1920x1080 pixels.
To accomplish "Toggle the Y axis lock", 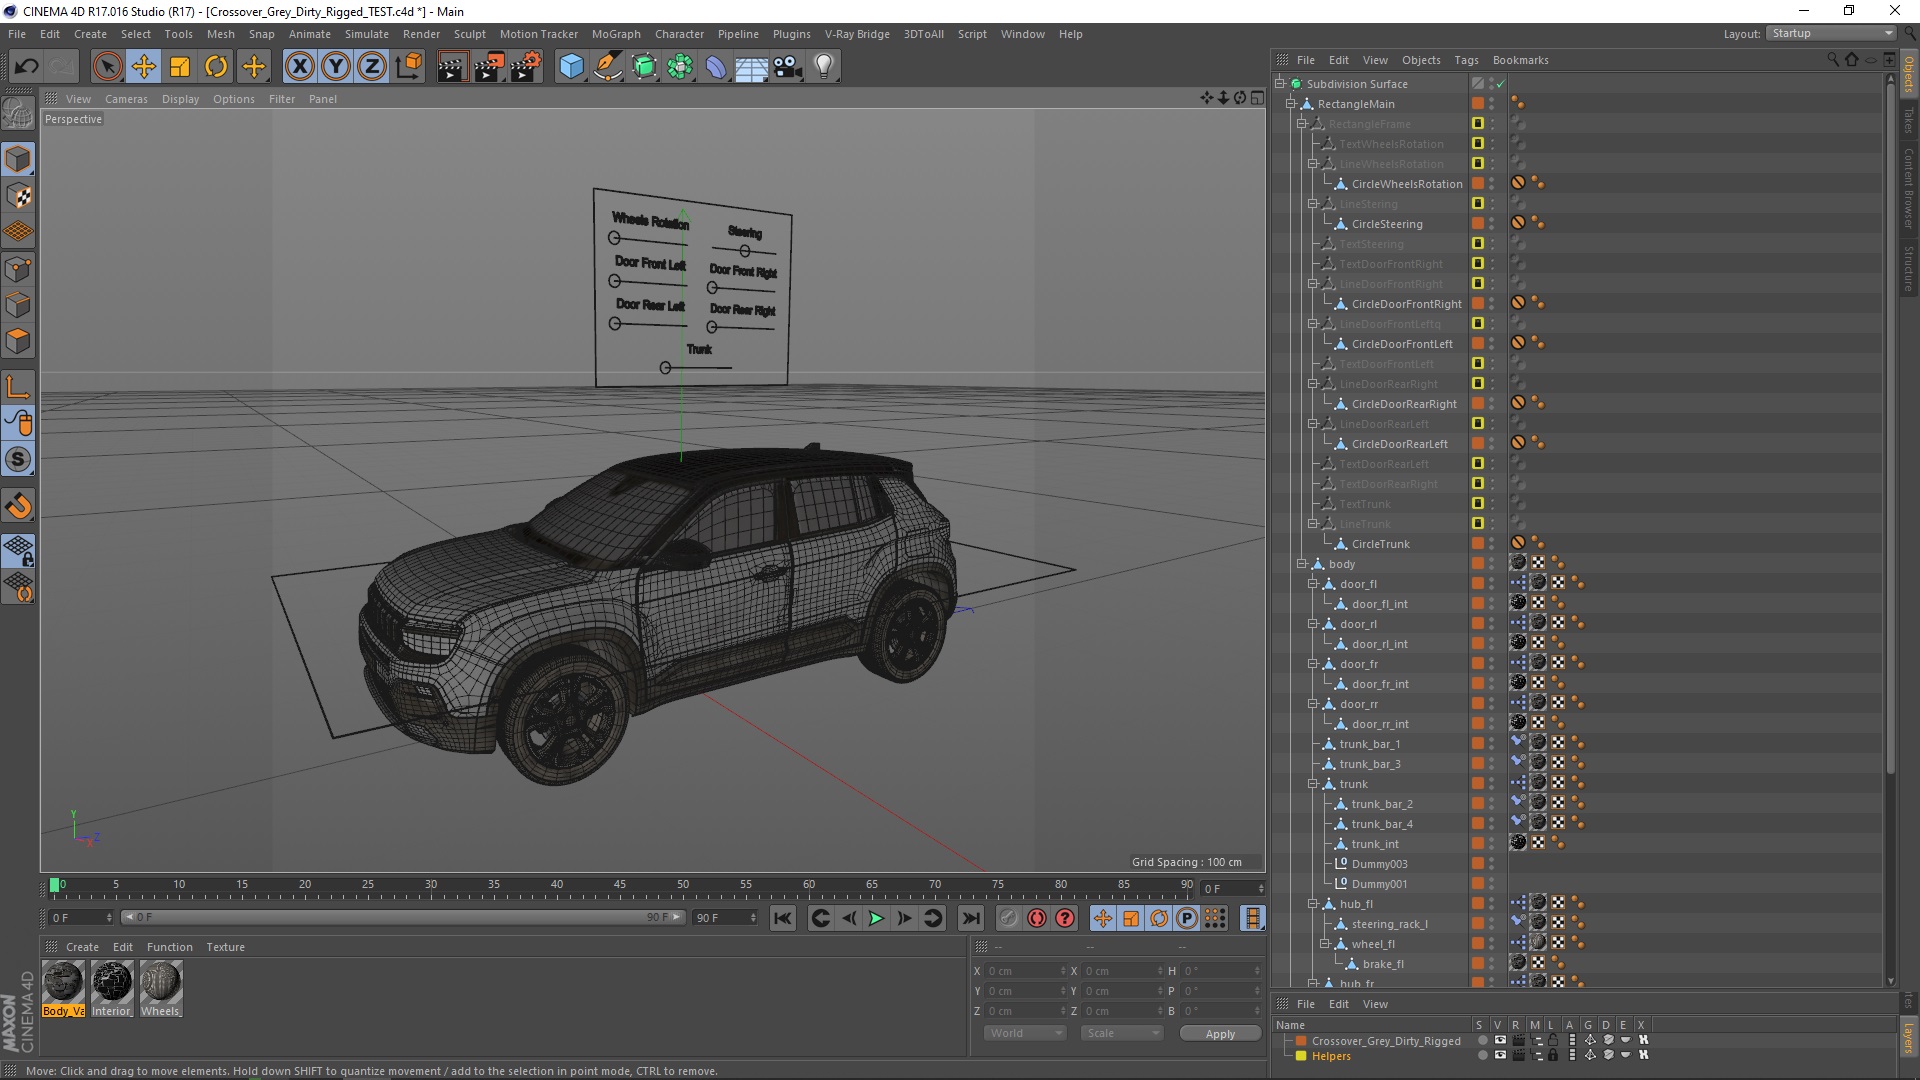I will [336, 67].
